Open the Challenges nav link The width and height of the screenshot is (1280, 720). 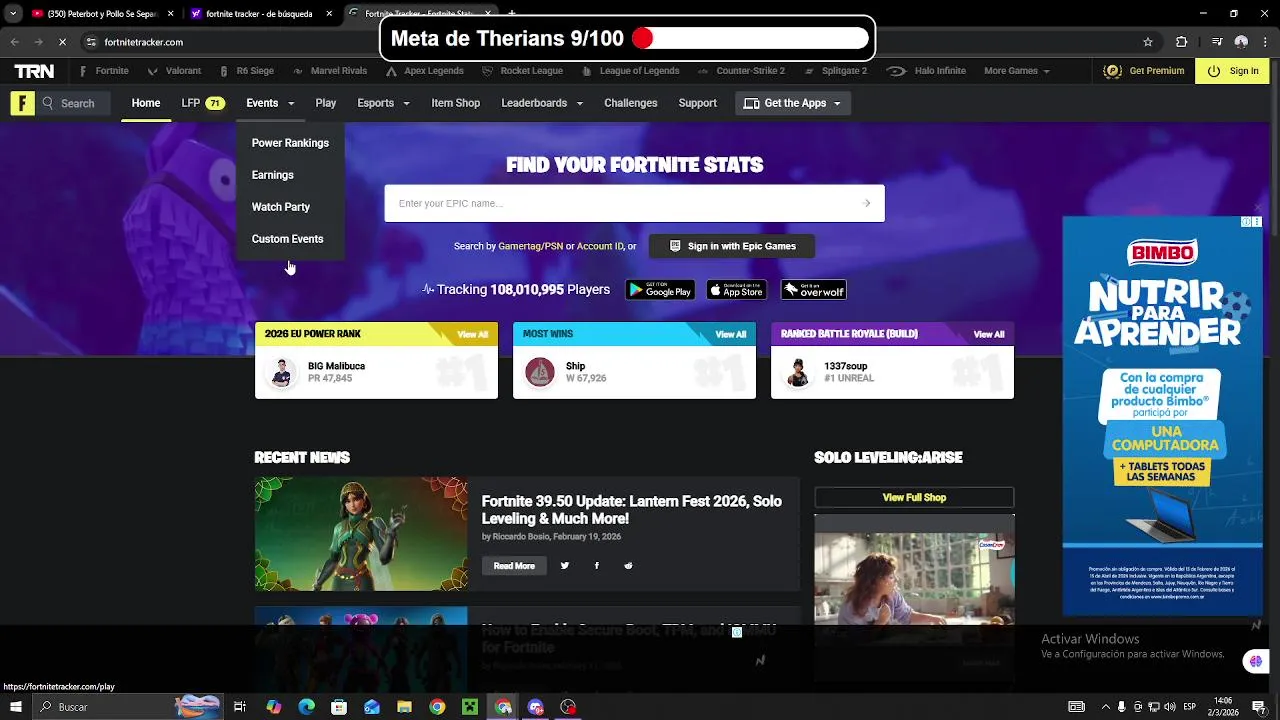[x=631, y=103]
